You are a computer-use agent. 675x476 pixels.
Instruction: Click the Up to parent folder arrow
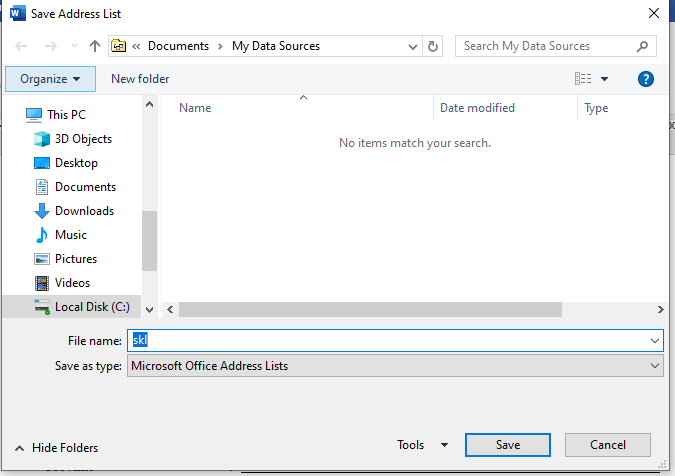pyautogui.click(x=95, y=46)
